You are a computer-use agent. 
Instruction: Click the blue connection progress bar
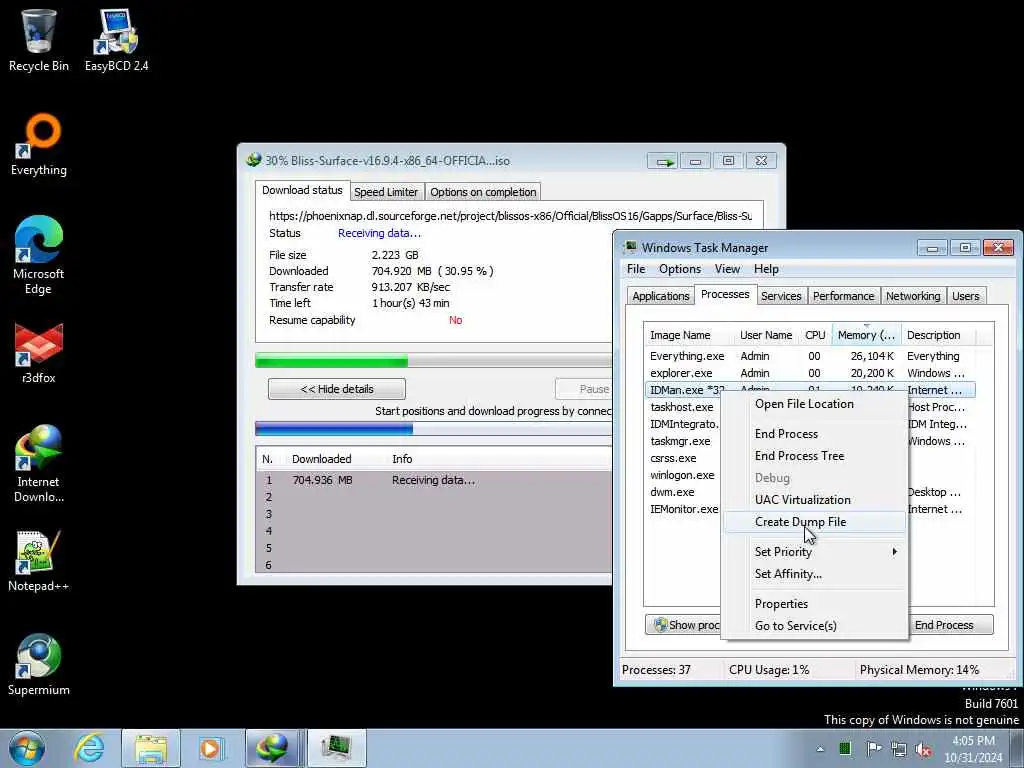[x=434, y=429]
